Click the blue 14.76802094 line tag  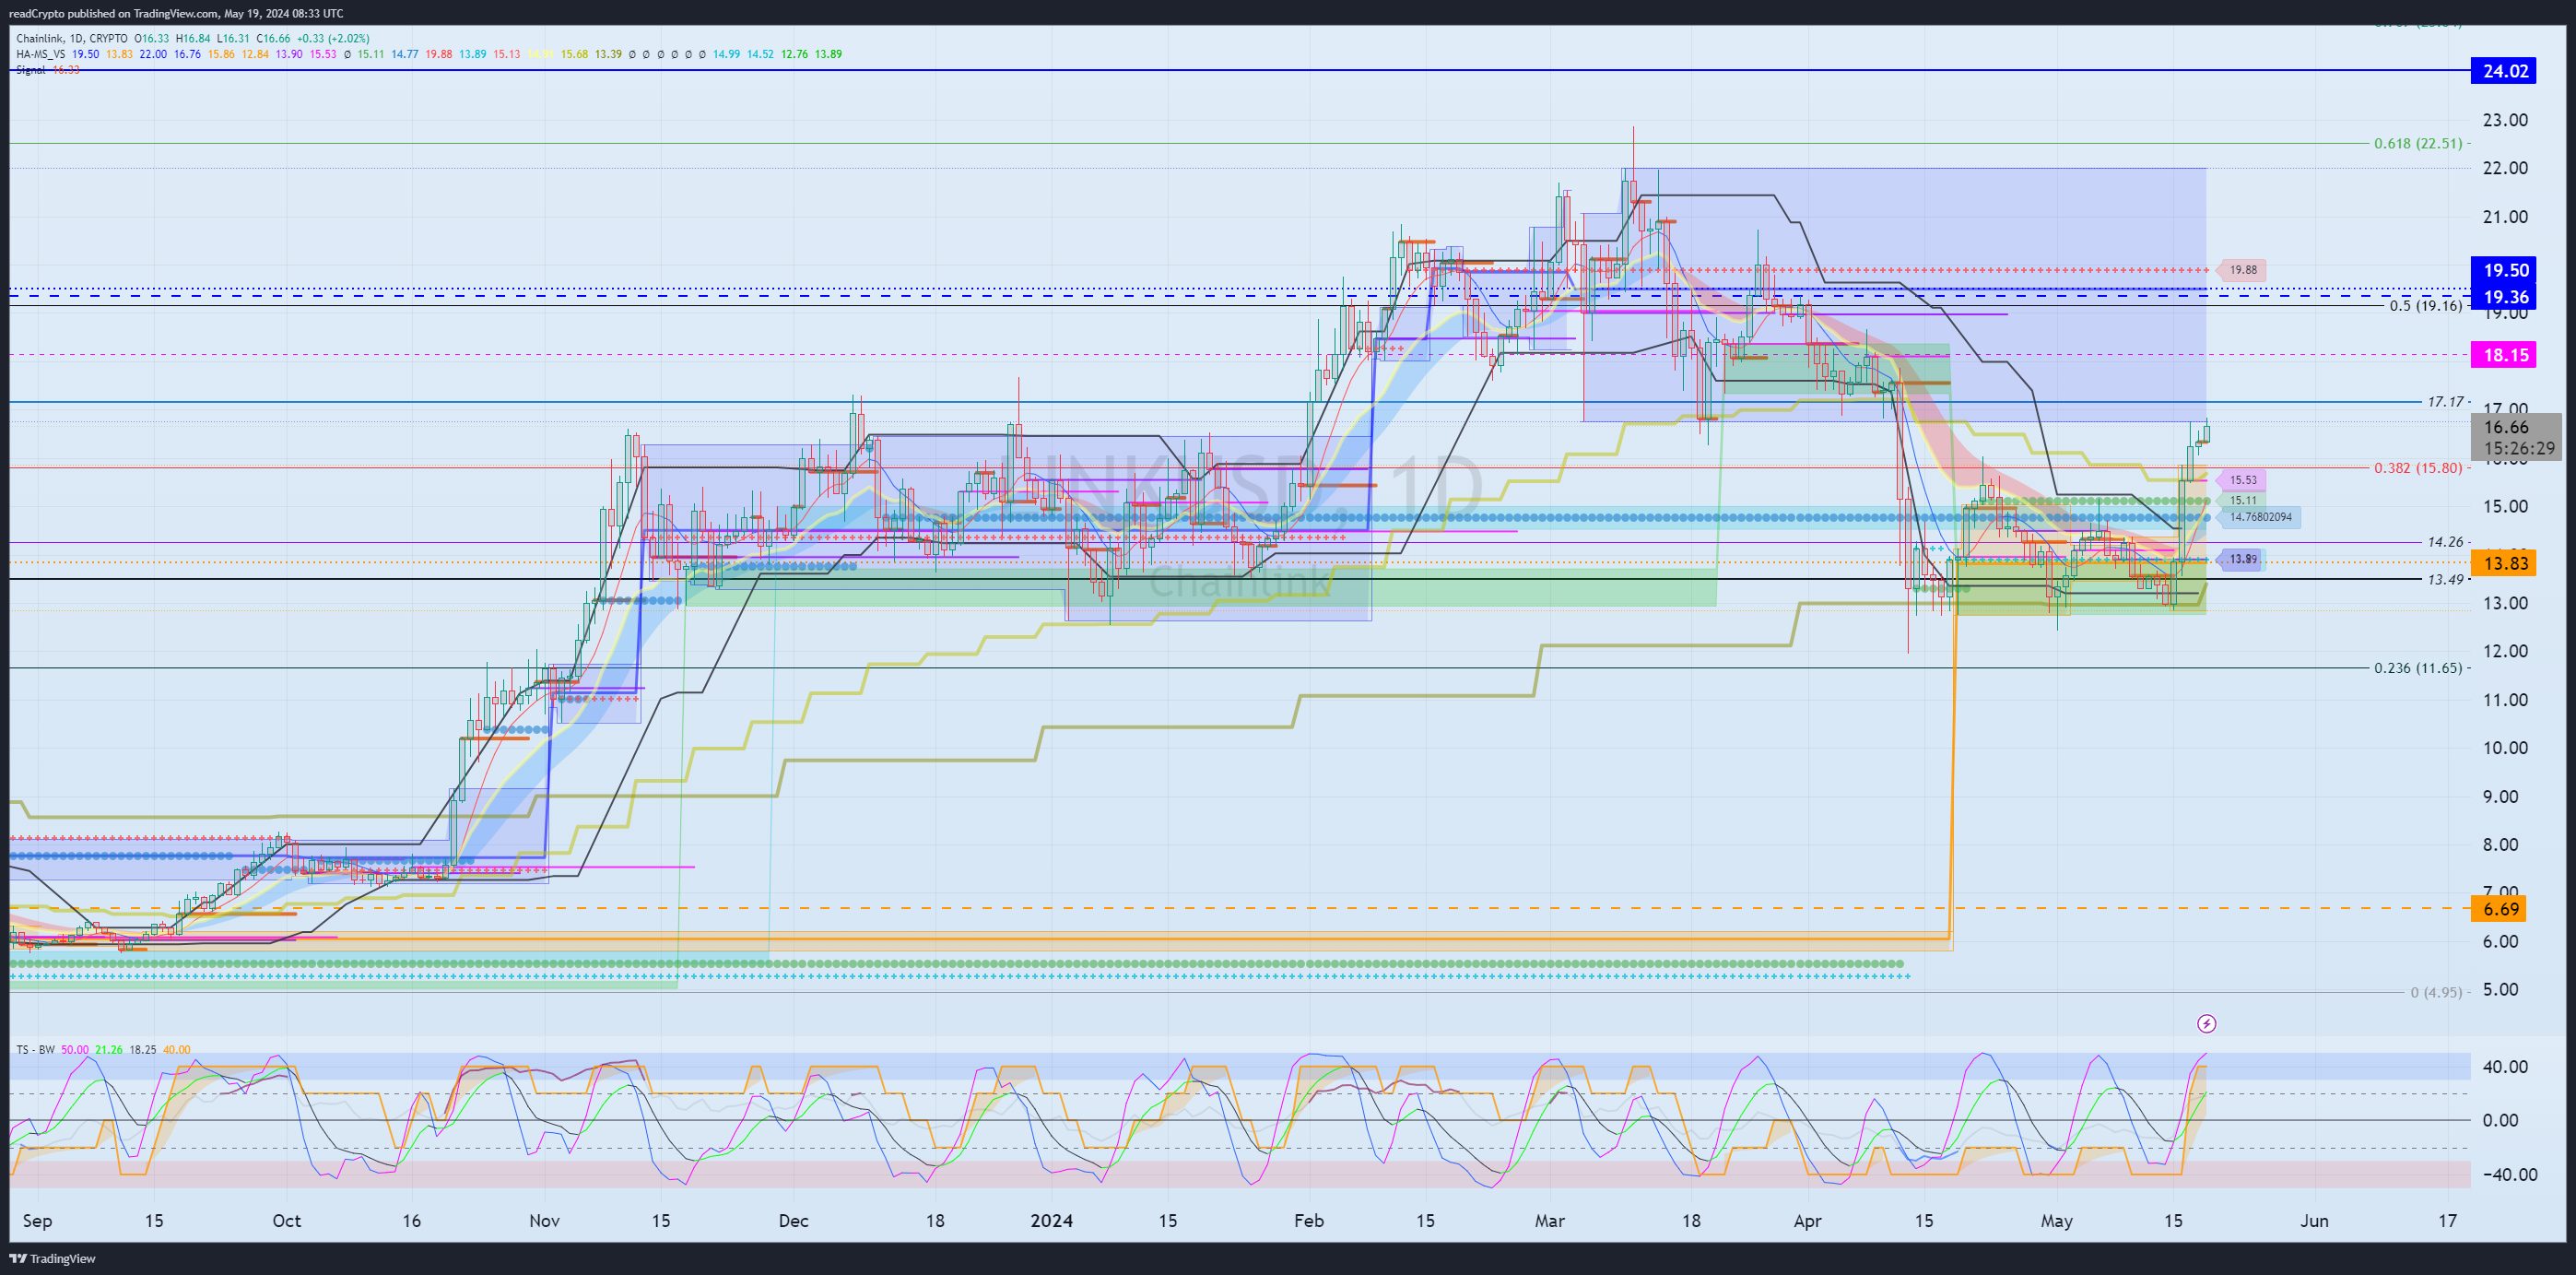(x=2260, y=517)
